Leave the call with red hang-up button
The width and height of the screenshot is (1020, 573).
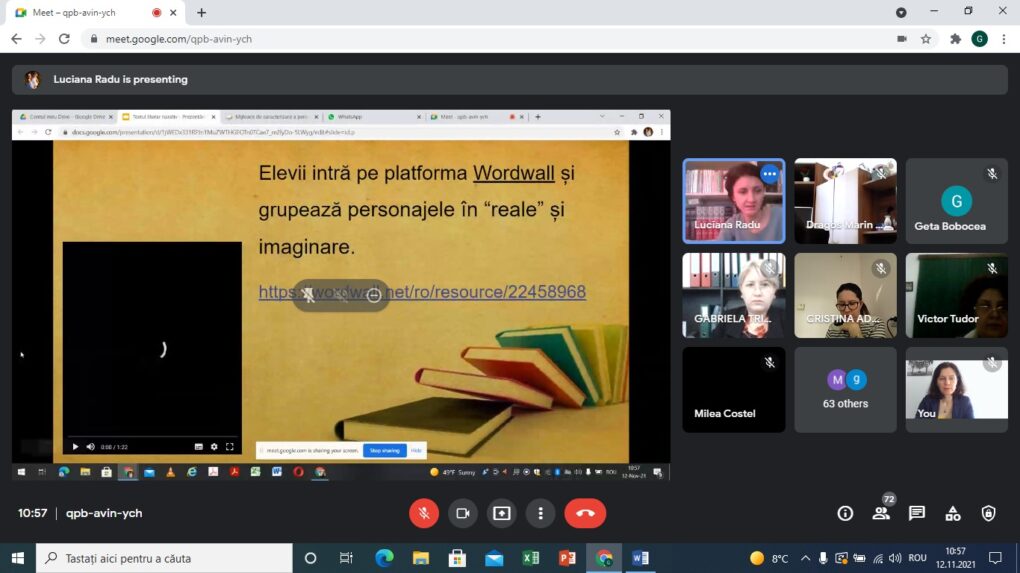585,513
